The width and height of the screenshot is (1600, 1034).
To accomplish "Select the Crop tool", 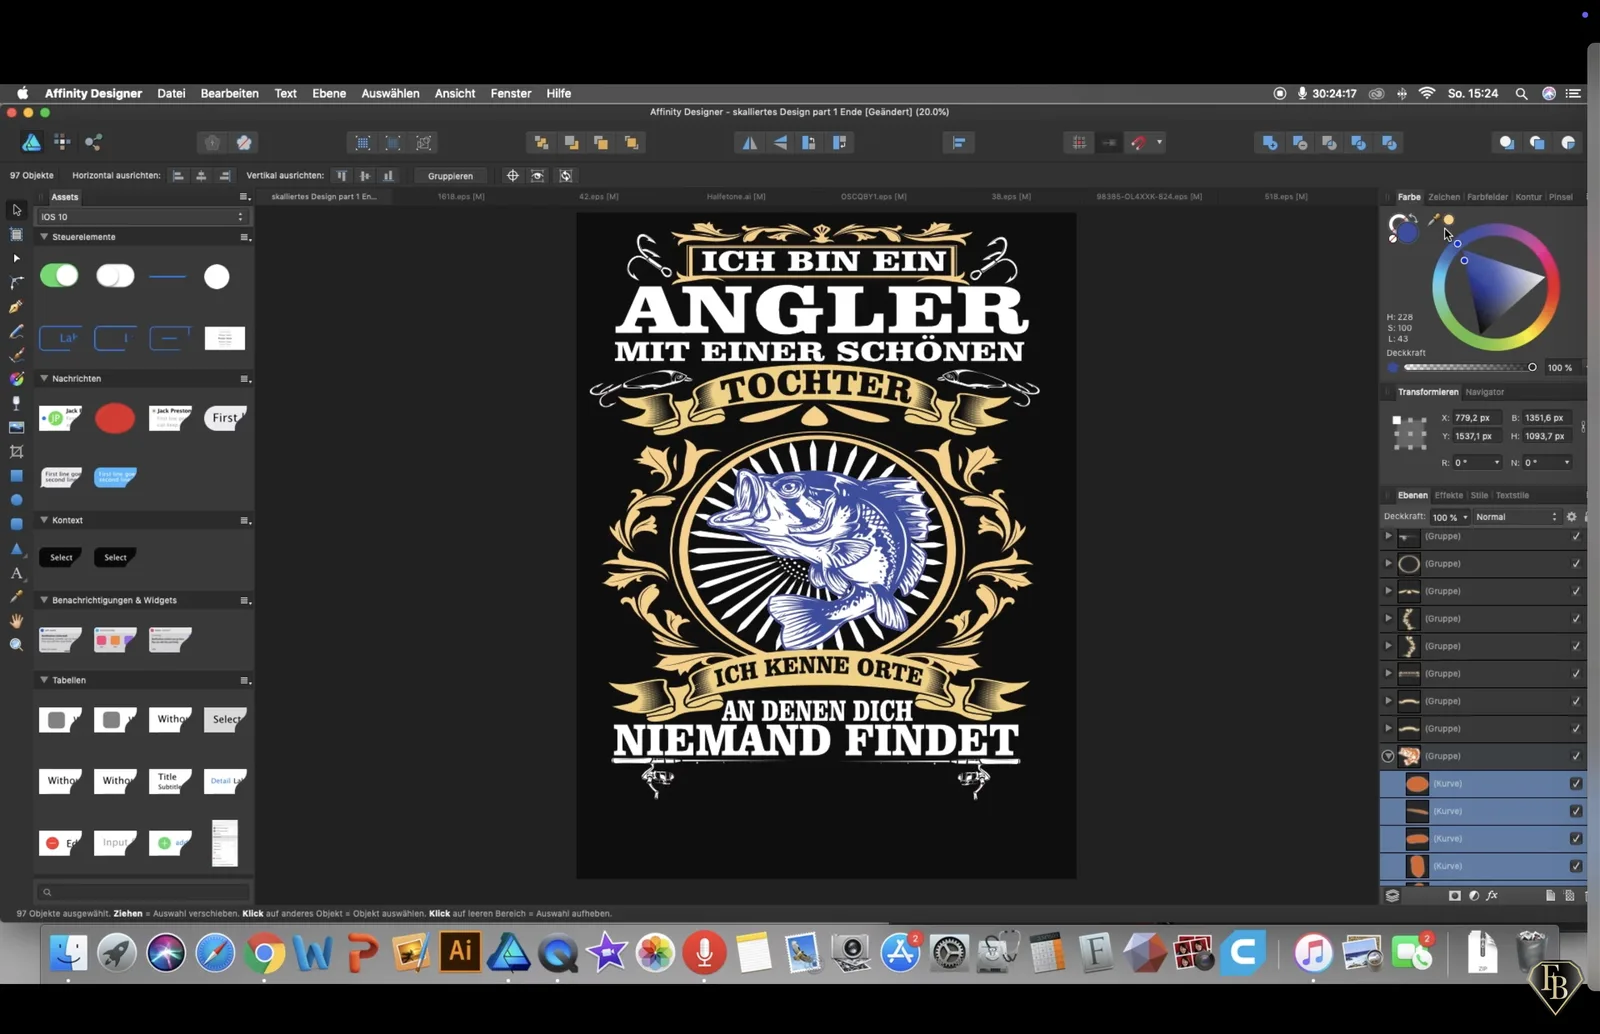I will pos(16,452).
